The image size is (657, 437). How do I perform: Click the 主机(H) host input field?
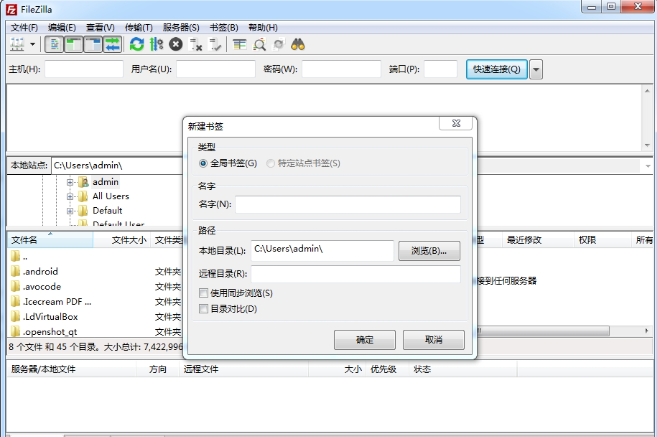(x=84, y=69)
